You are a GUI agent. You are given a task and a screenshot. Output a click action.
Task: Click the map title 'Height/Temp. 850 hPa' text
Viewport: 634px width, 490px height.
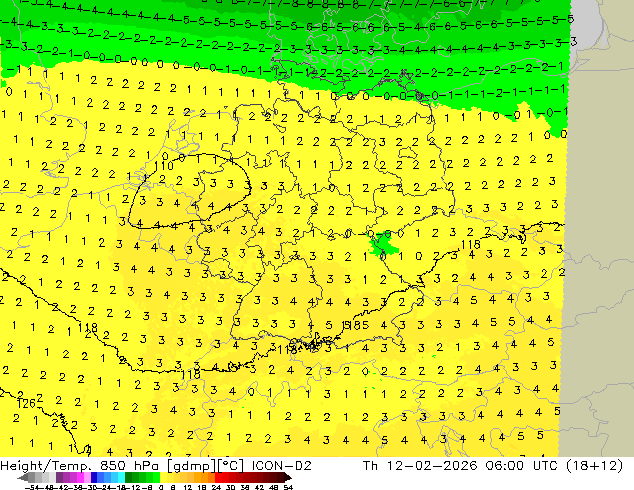79,466
